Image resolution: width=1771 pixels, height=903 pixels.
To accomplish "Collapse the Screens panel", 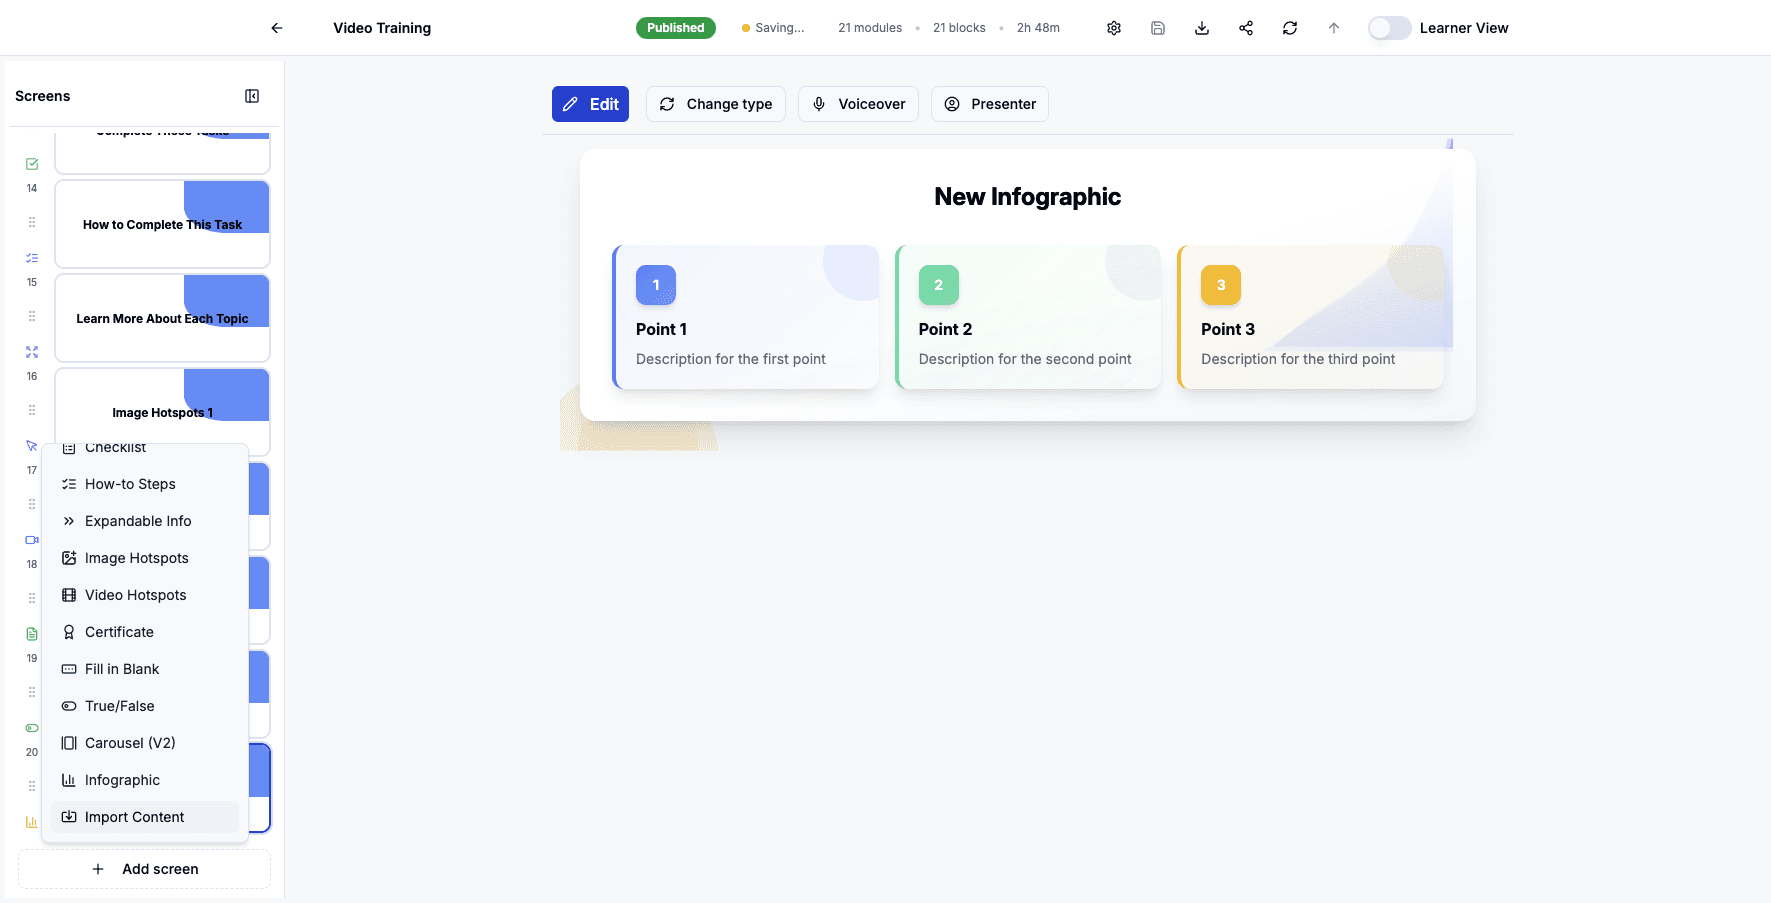I will click(251, 95).
